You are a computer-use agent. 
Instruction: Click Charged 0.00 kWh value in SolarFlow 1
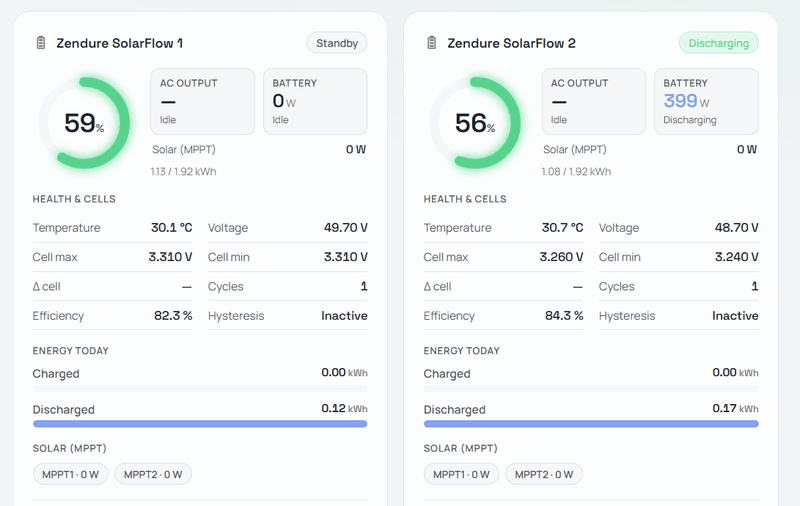pos(344,373)
